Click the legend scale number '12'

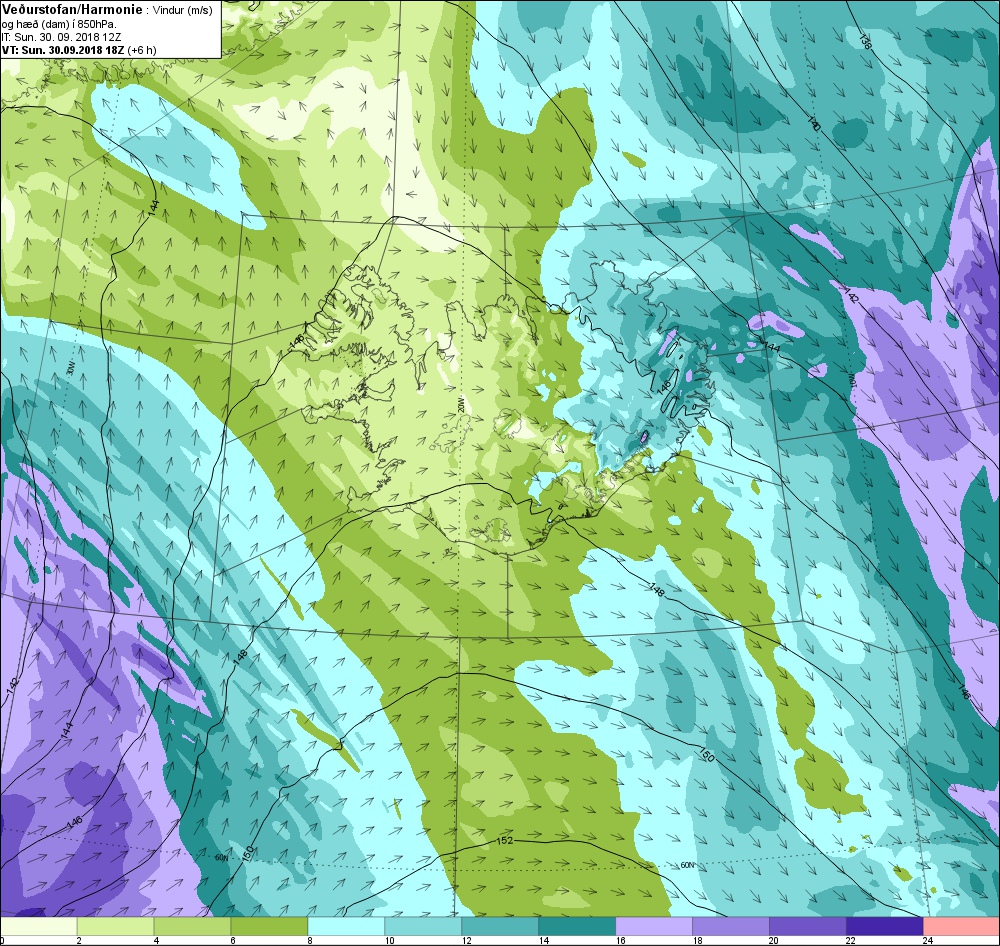coord(467,940)
